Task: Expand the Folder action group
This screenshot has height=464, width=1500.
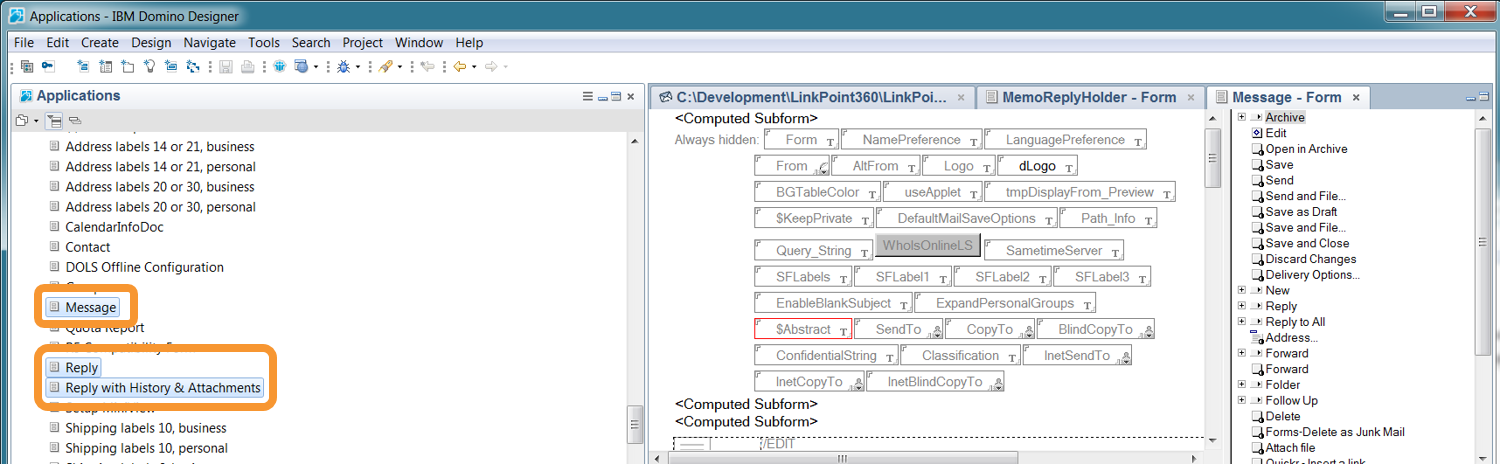Action: click(x=1241, y=384)
